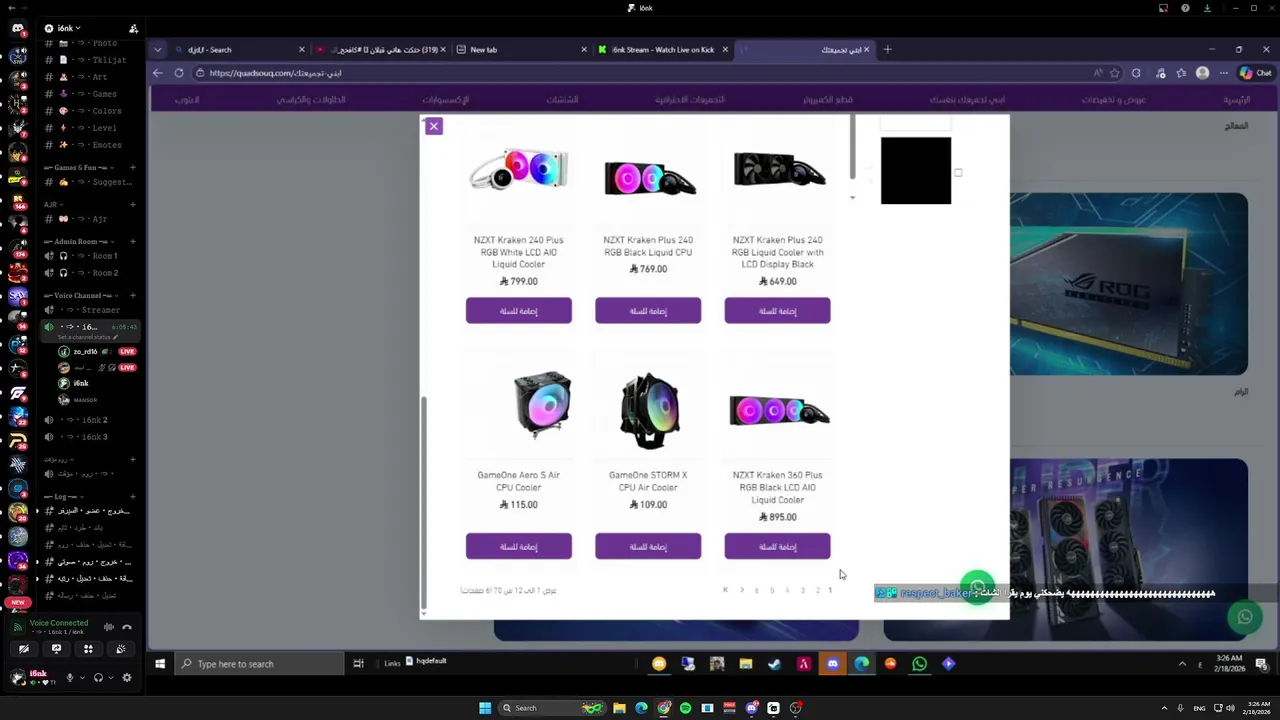
Task: Open the Photo channel in Discord
Action: pos(91,43)
